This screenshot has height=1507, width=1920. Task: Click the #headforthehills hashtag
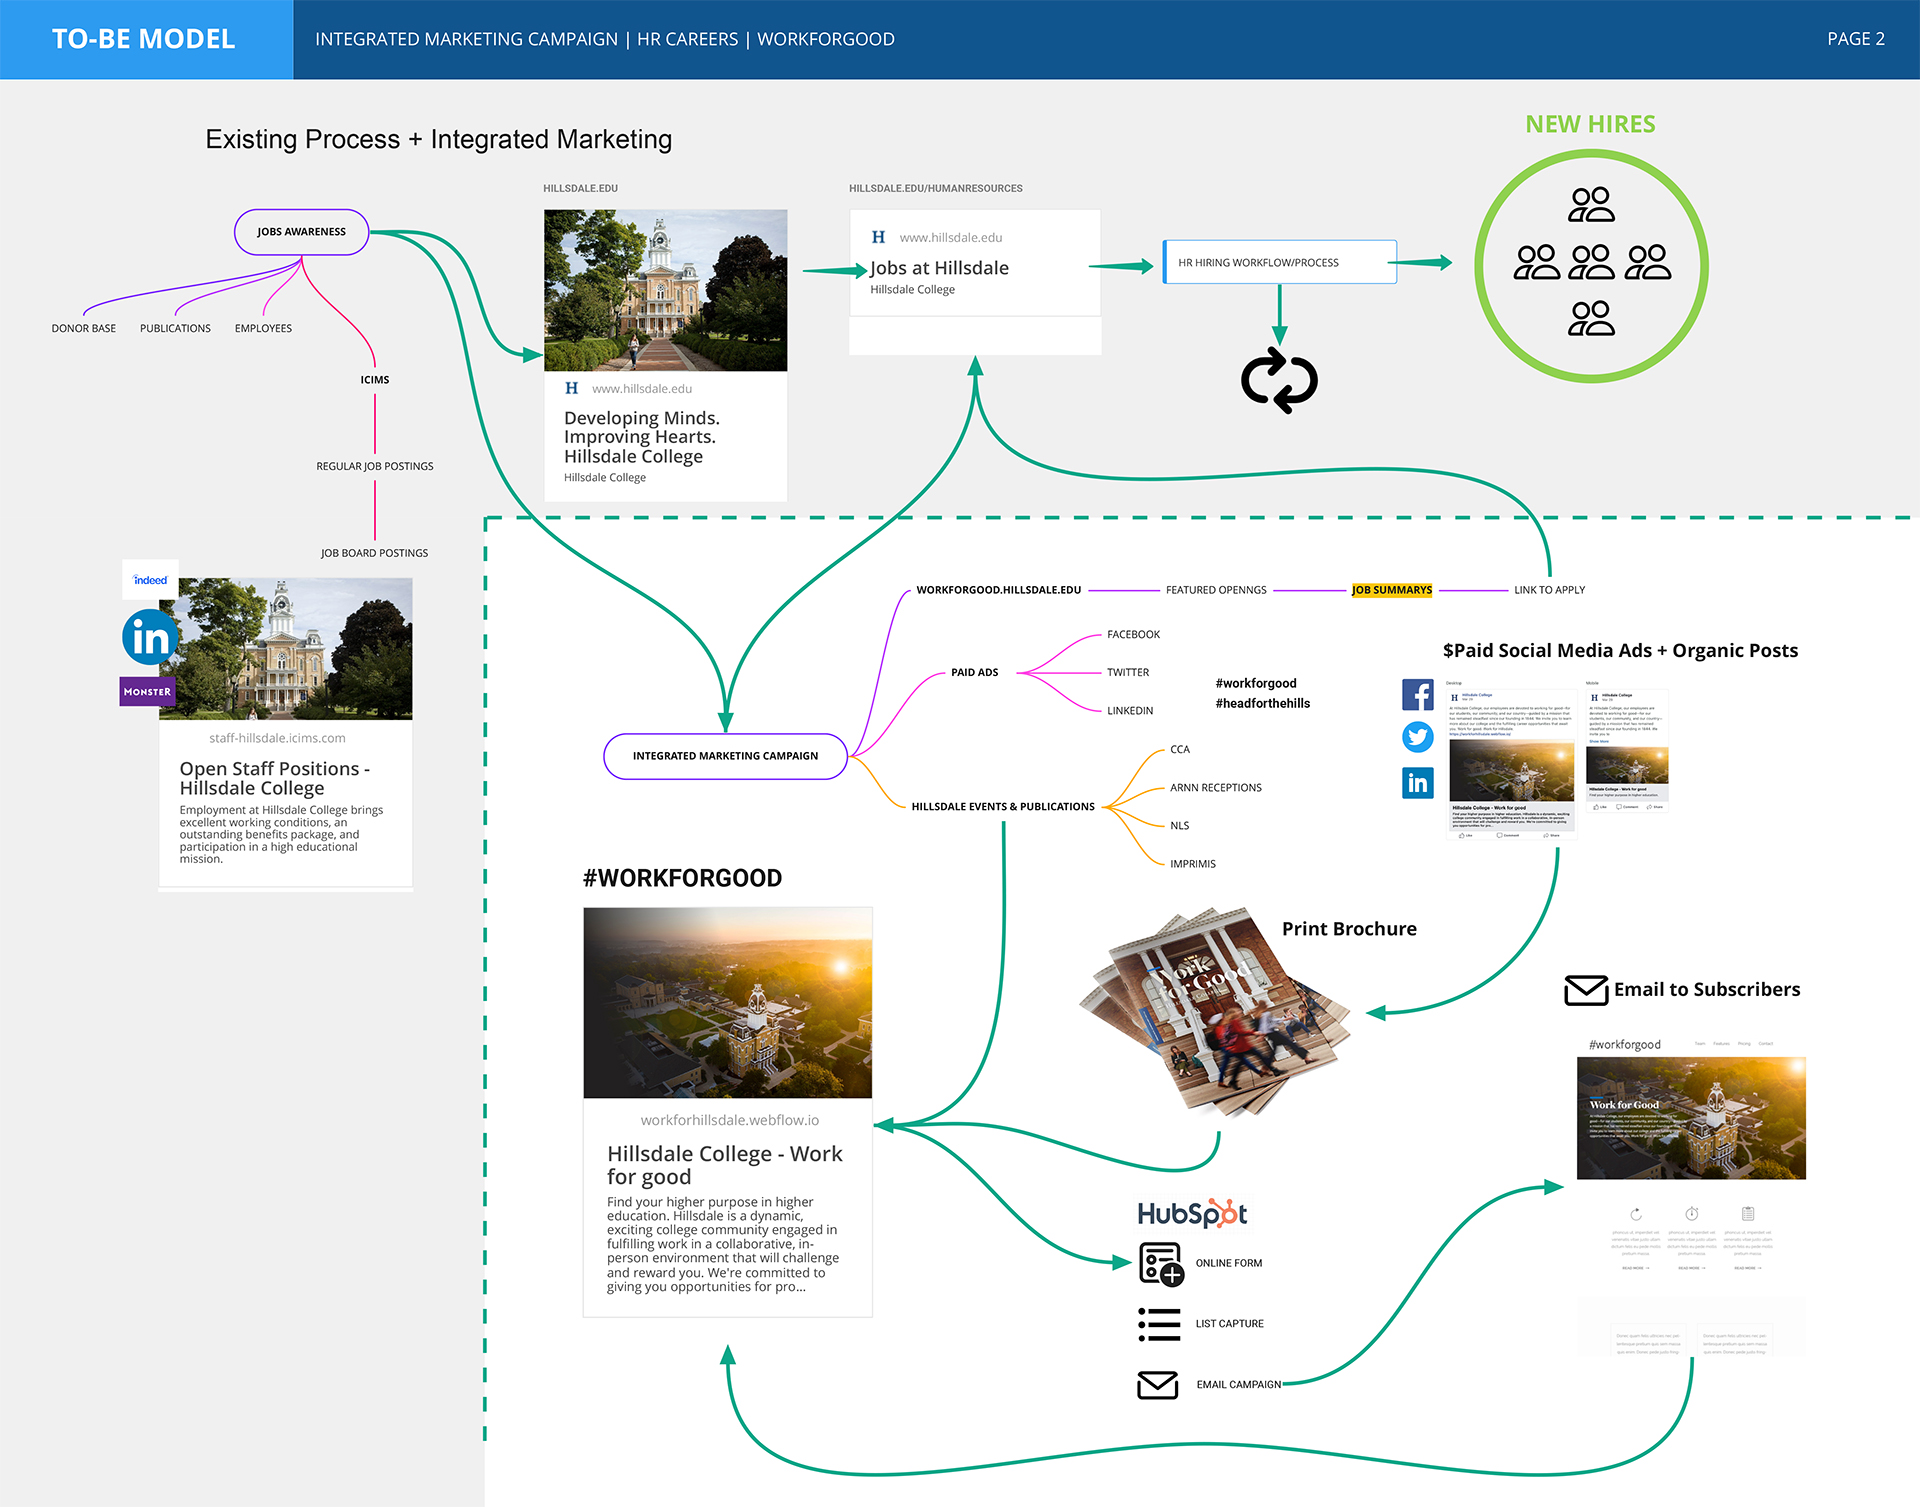pos(1262,703)
